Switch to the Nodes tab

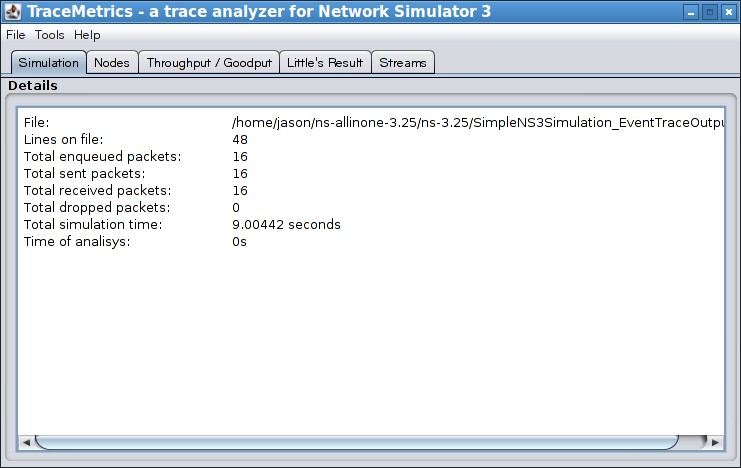[112, 62]
